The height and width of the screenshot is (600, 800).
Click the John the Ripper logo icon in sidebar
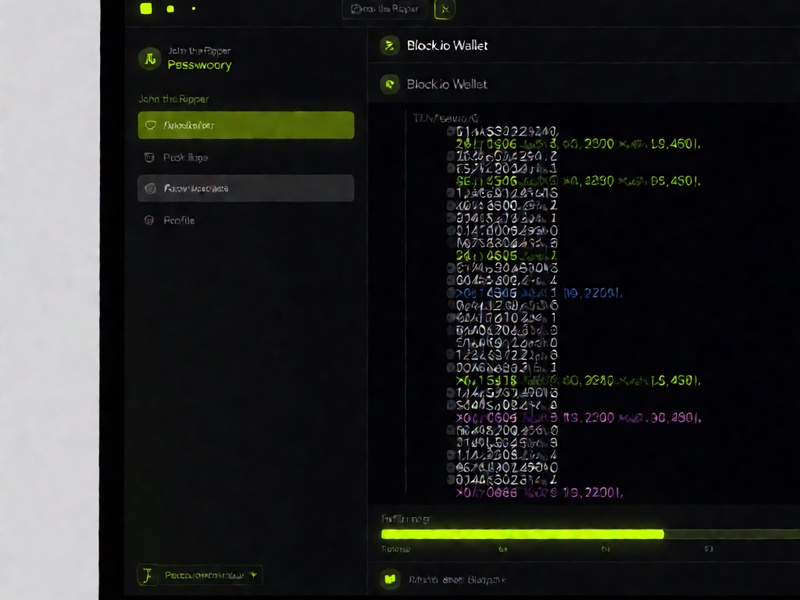point(150,59)
